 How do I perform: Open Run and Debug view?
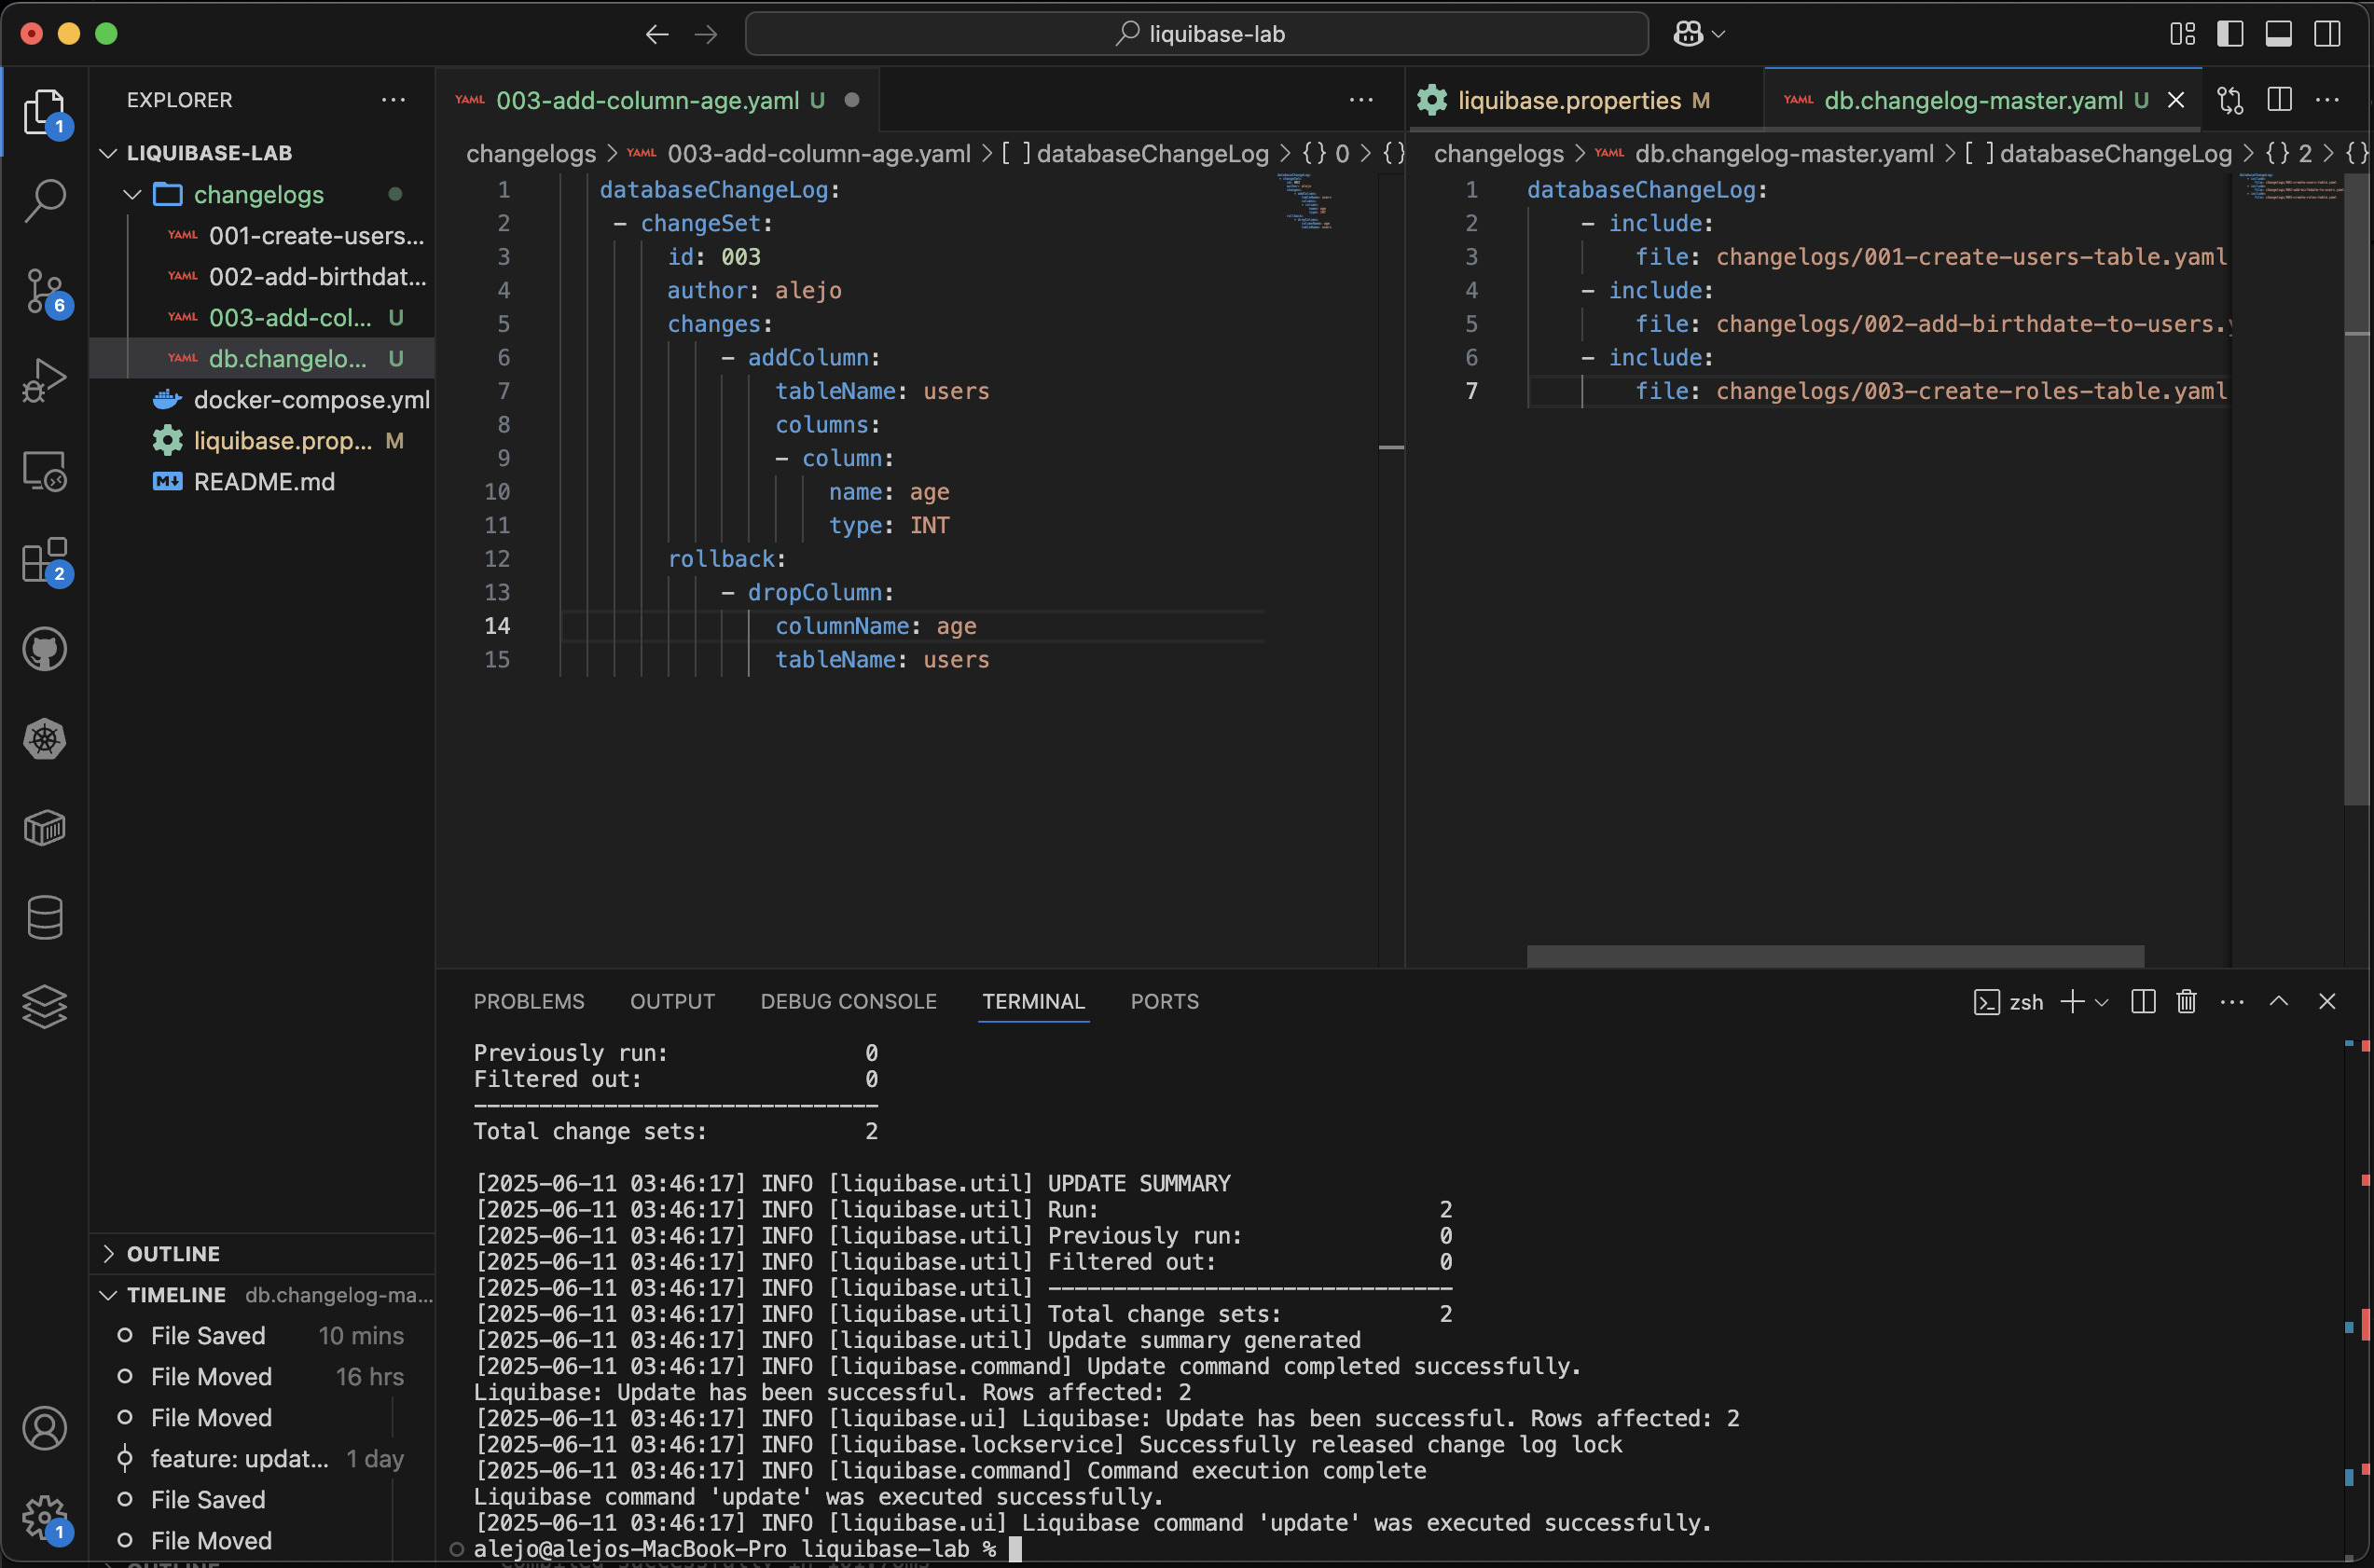45,380
